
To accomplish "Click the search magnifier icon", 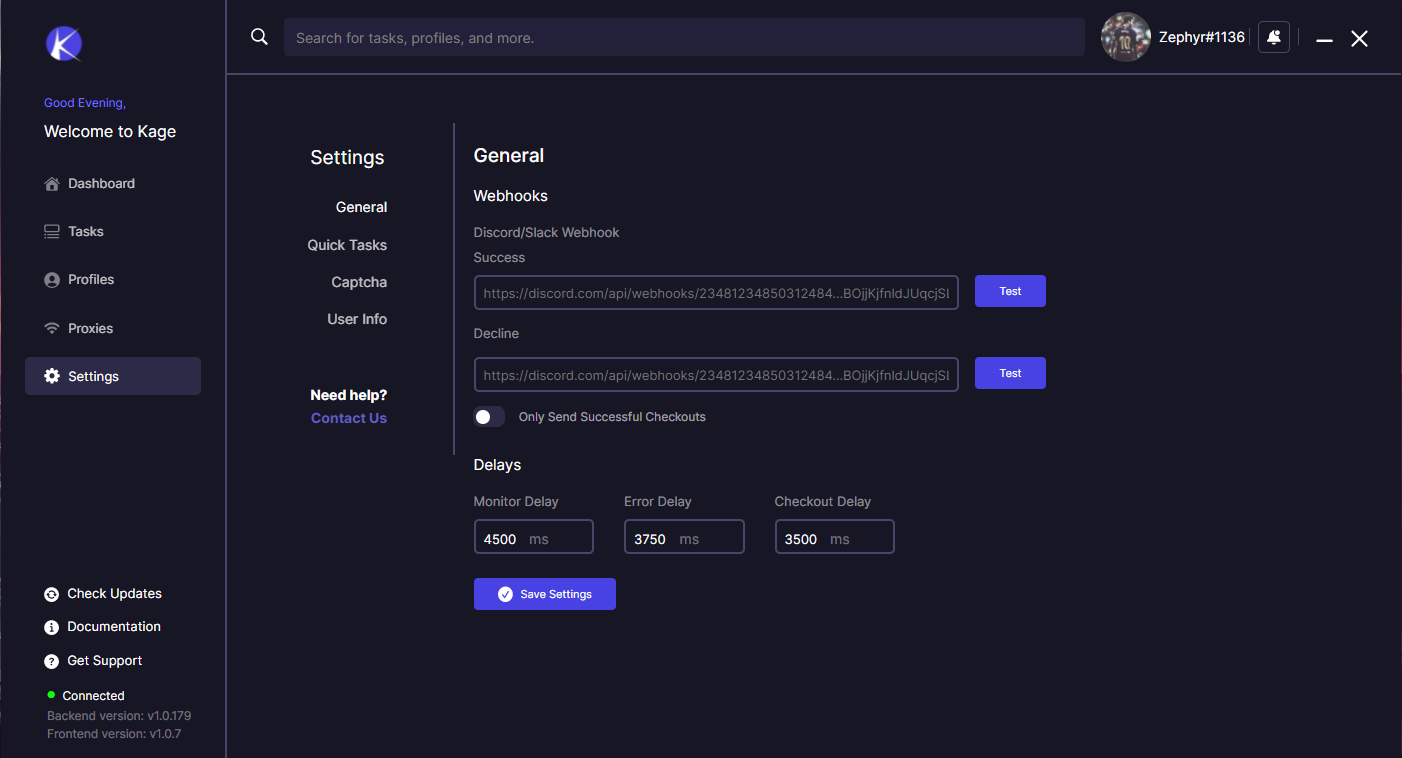I will [259, 37].
